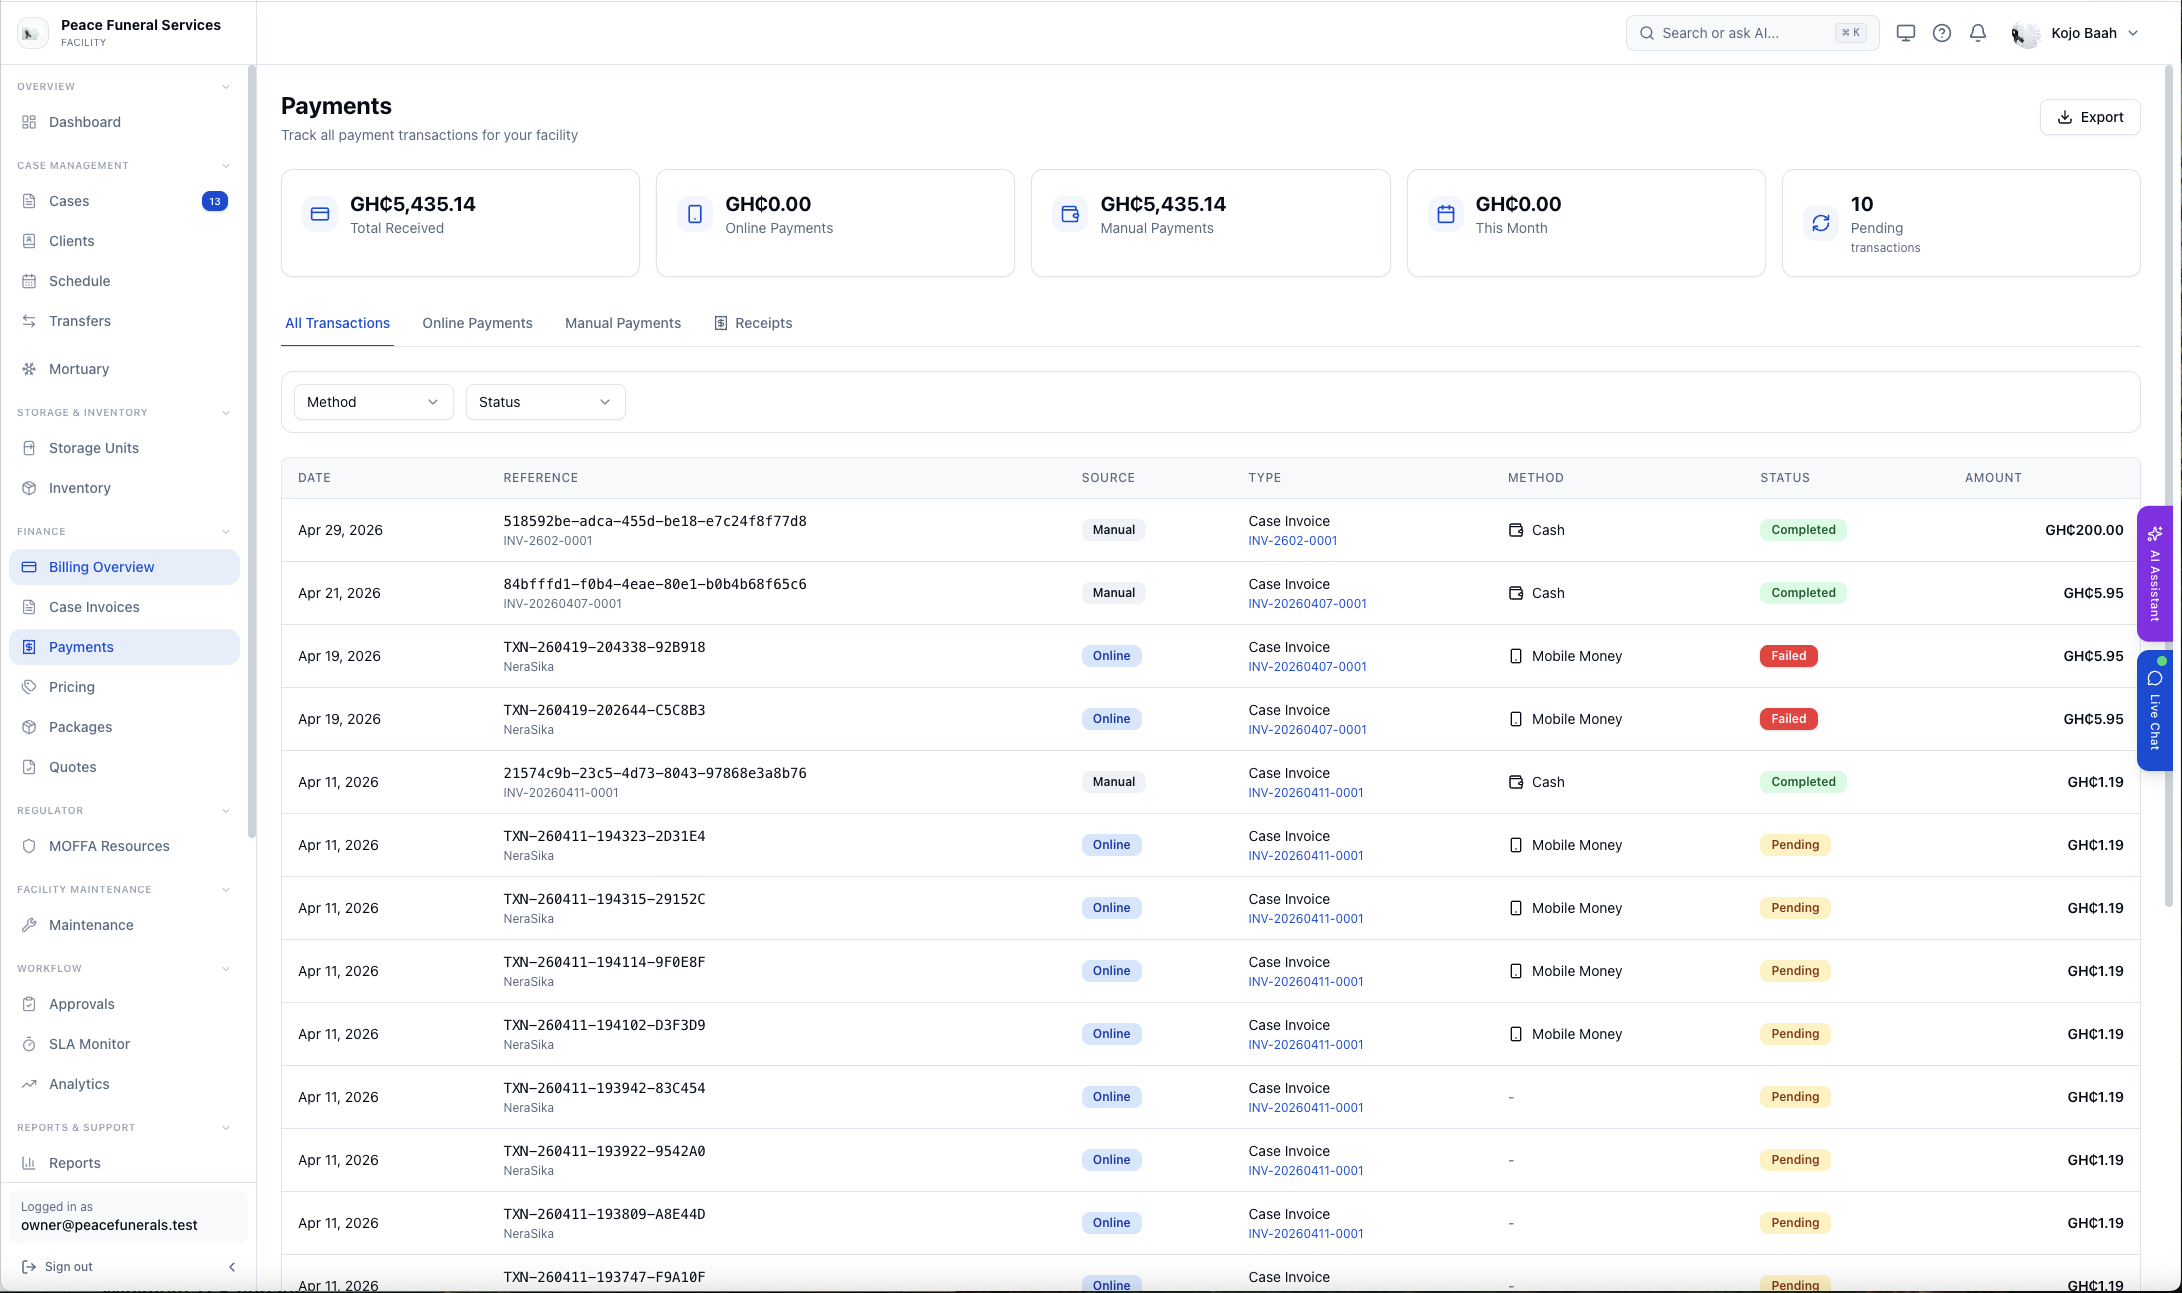Click the Export button
This screenshot has height=1293, width=2182.
pyautogui.click(x=2090, y=117)
